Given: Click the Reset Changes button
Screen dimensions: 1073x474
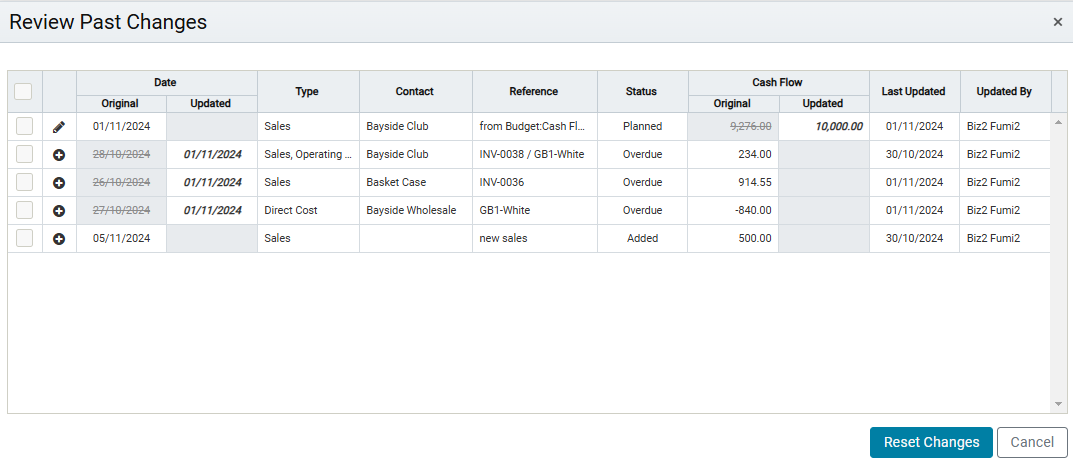Looking at the screenshot, I should click(931, 443).
